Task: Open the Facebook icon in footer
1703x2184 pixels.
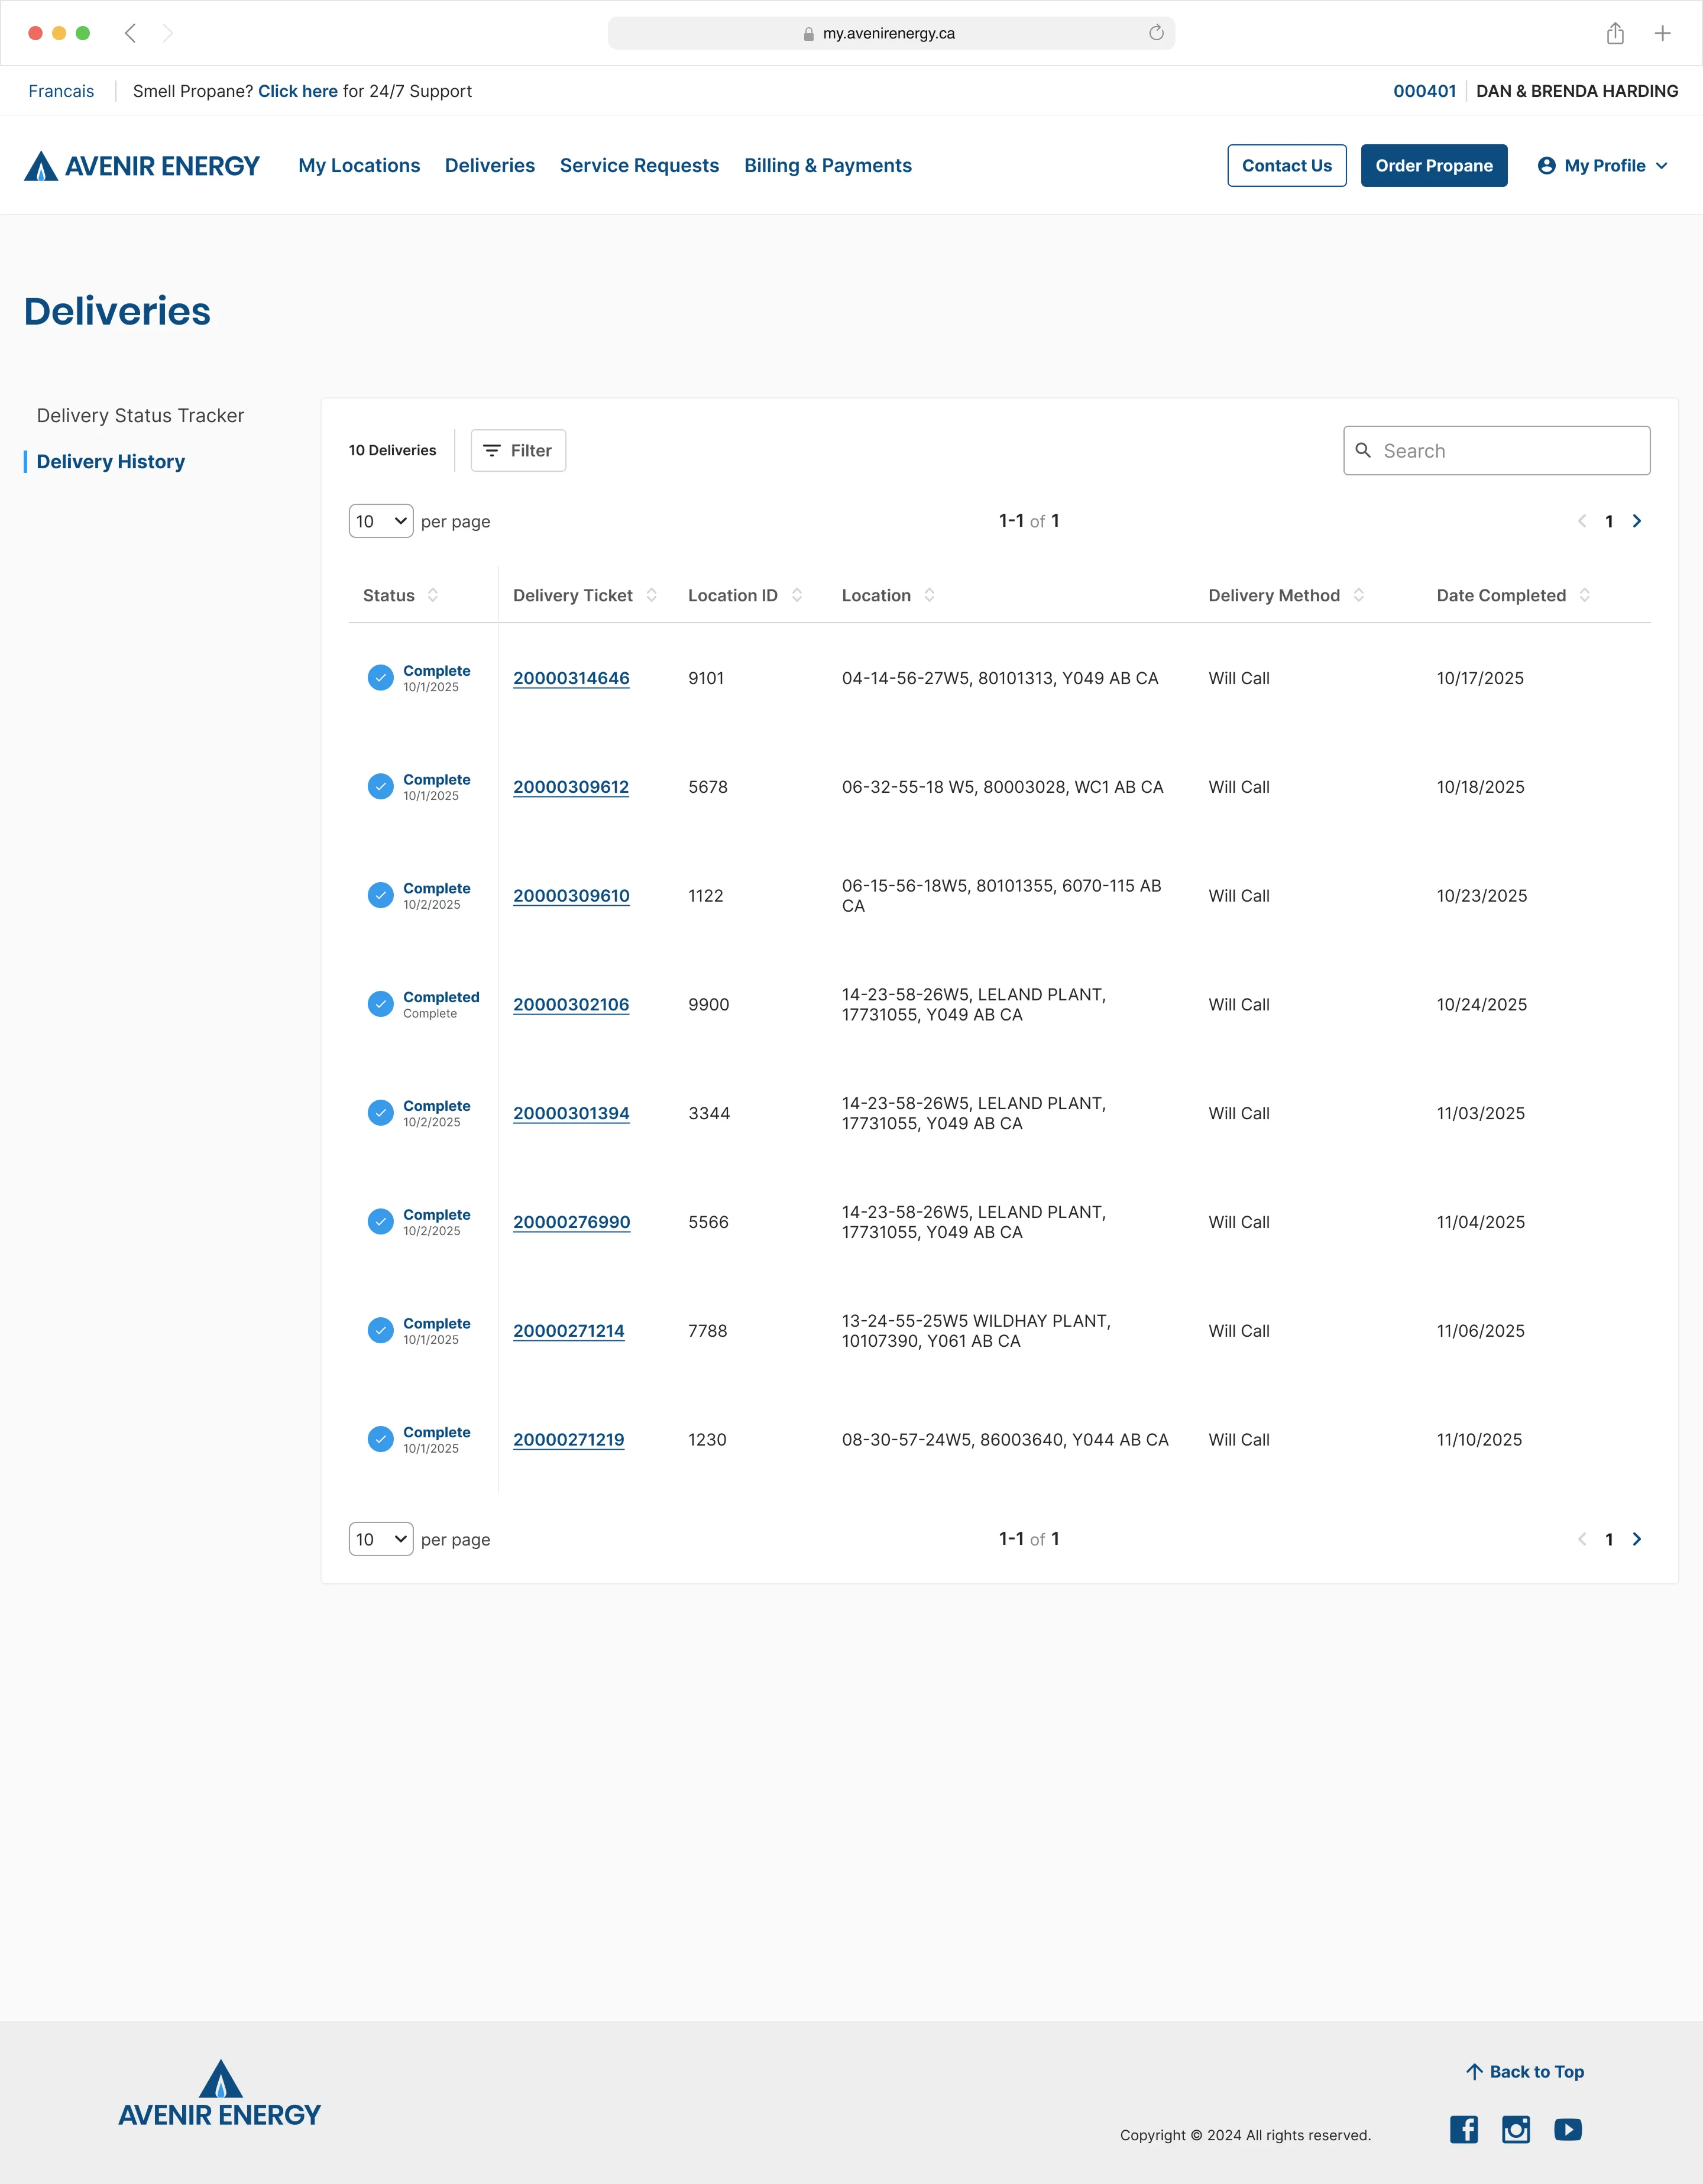Action: [1464, 2130]
